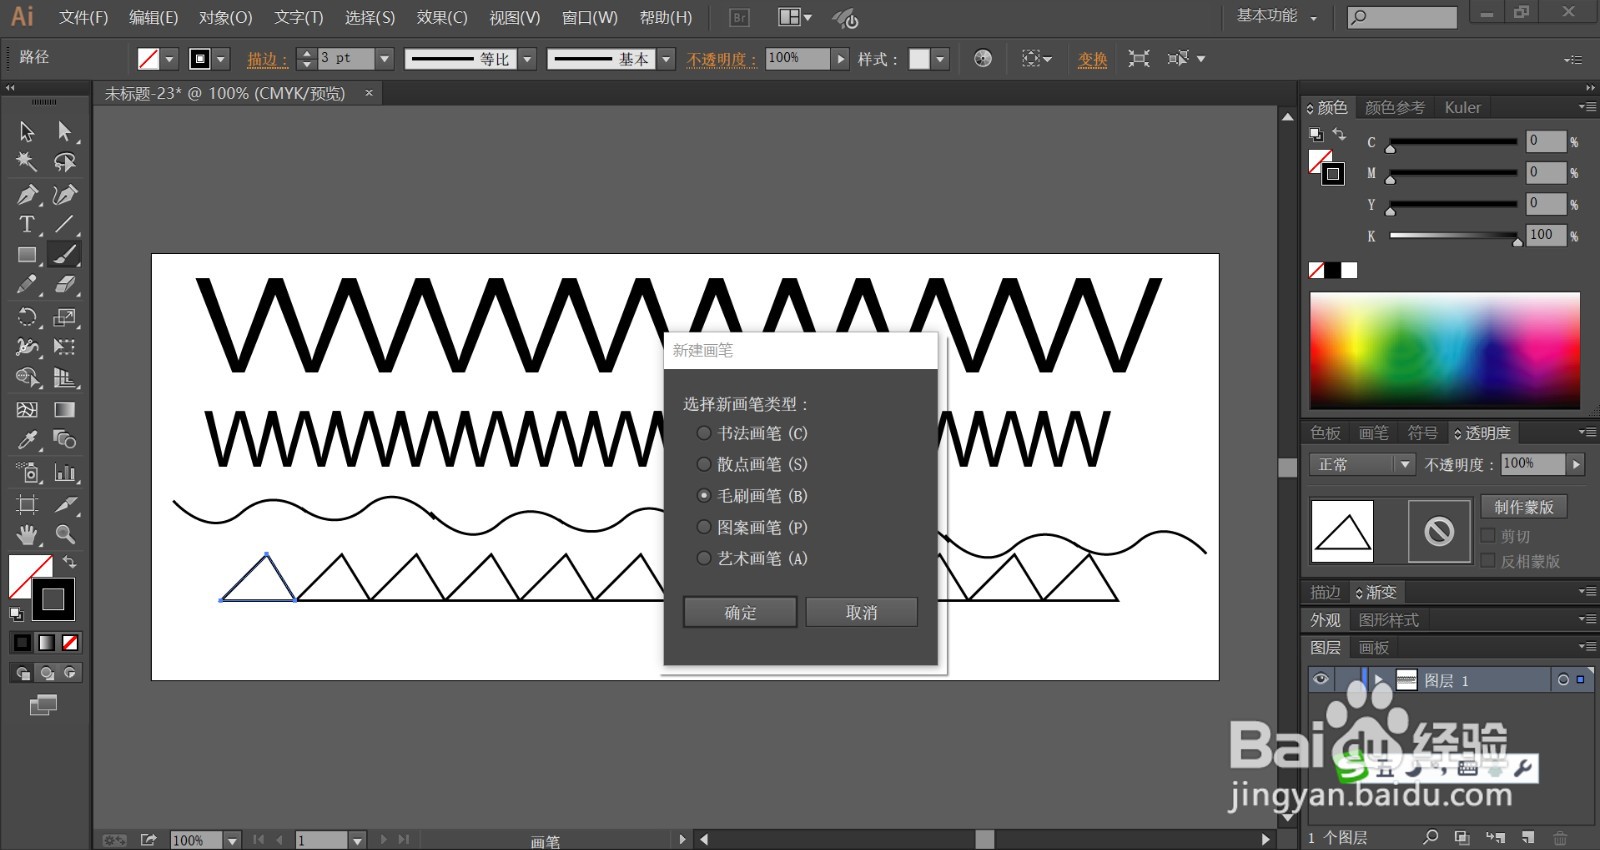Click 取消 in the 新建画笔 dialog
The image size is (1600, 850).
pos(861,612)
